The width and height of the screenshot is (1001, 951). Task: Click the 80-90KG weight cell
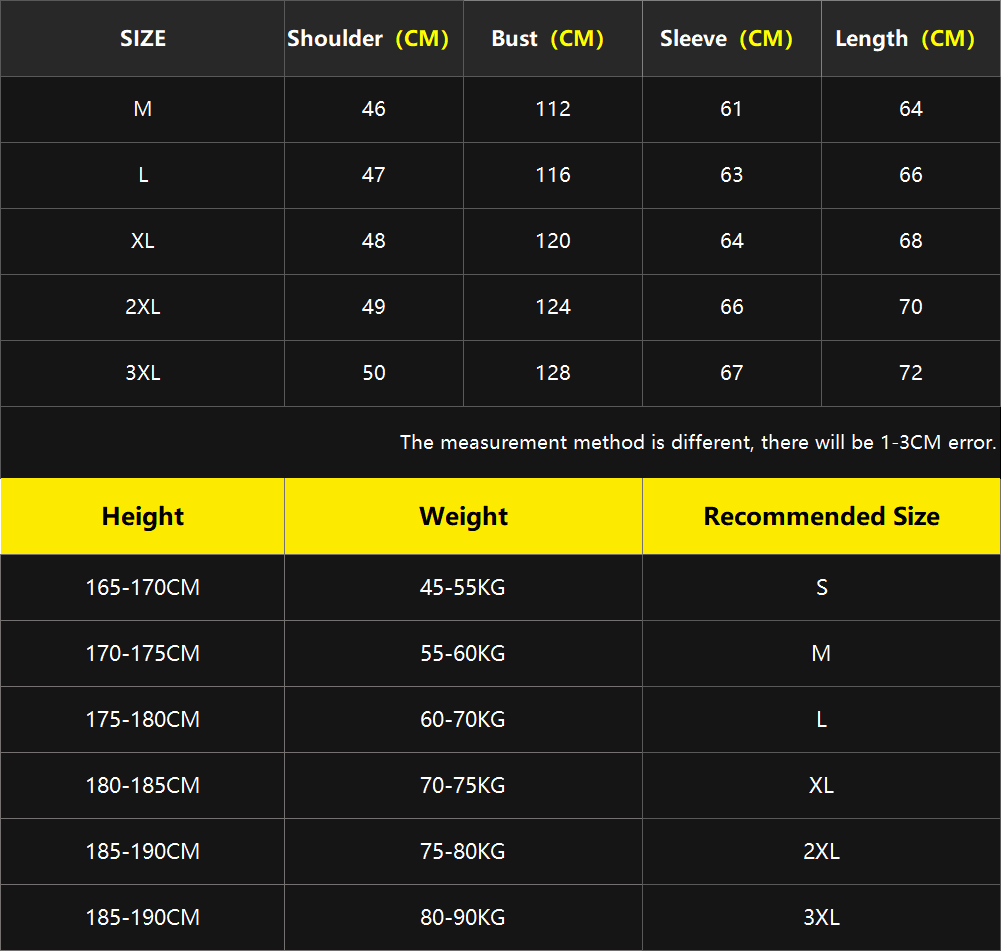pos(463,917)
